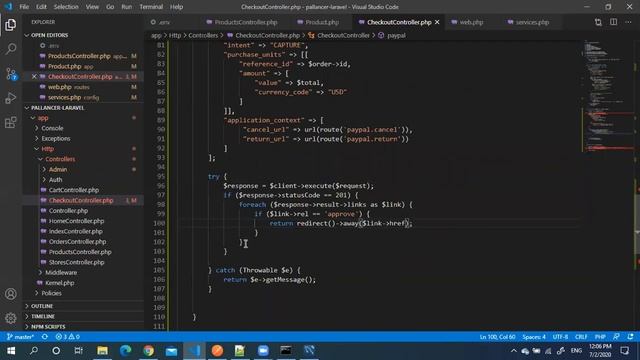Open the terminal window from the taskbar
This screenshot has width=640, height=360.
click(286, 351)
